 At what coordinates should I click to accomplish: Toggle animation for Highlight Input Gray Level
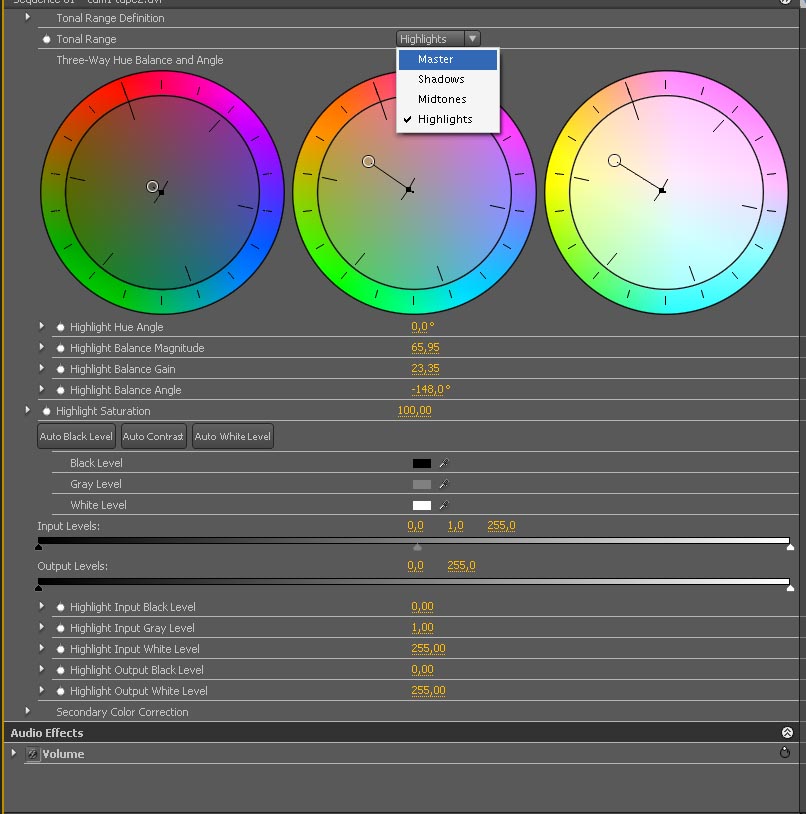pos(61,628)
